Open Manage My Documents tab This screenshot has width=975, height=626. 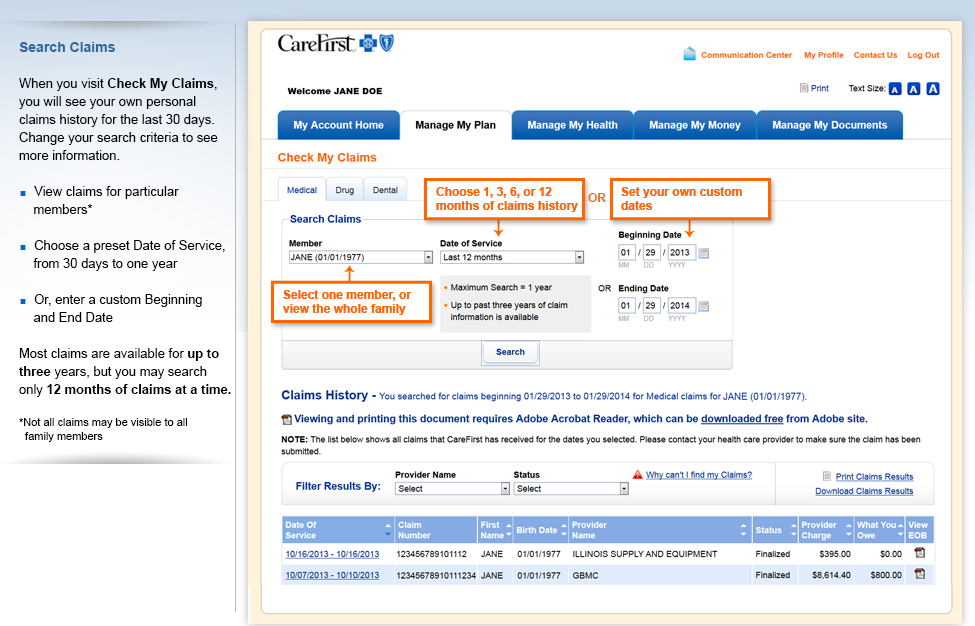coord(829,125)
